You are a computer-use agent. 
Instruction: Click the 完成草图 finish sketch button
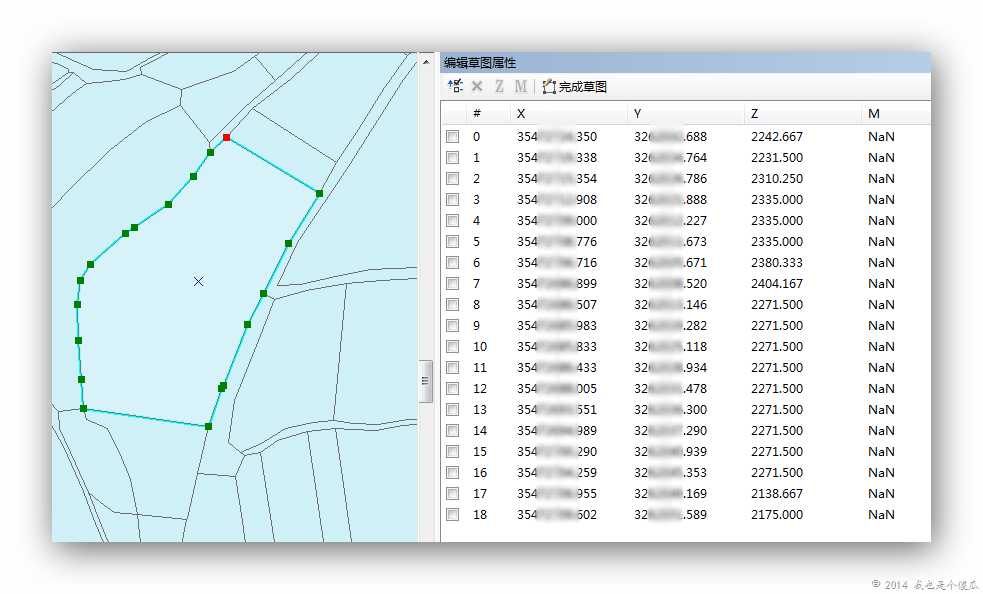pos(575,87)
